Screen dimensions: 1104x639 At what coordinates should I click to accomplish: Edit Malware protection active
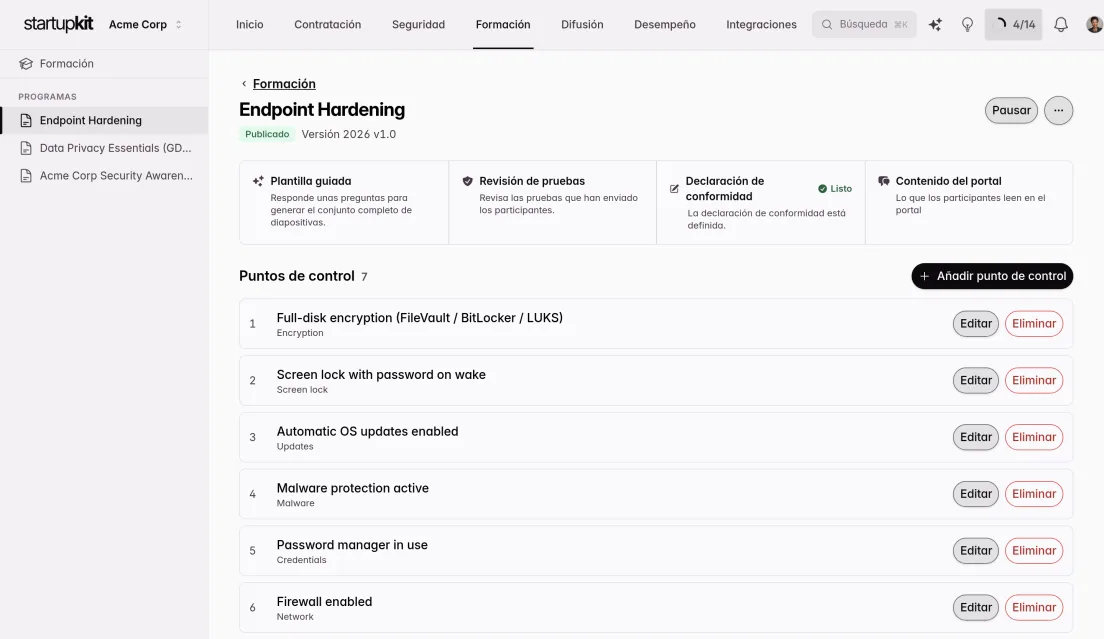point(975,494)
